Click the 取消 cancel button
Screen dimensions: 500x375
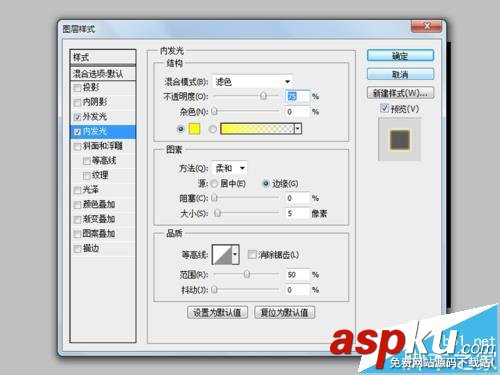tap(400, 74)
